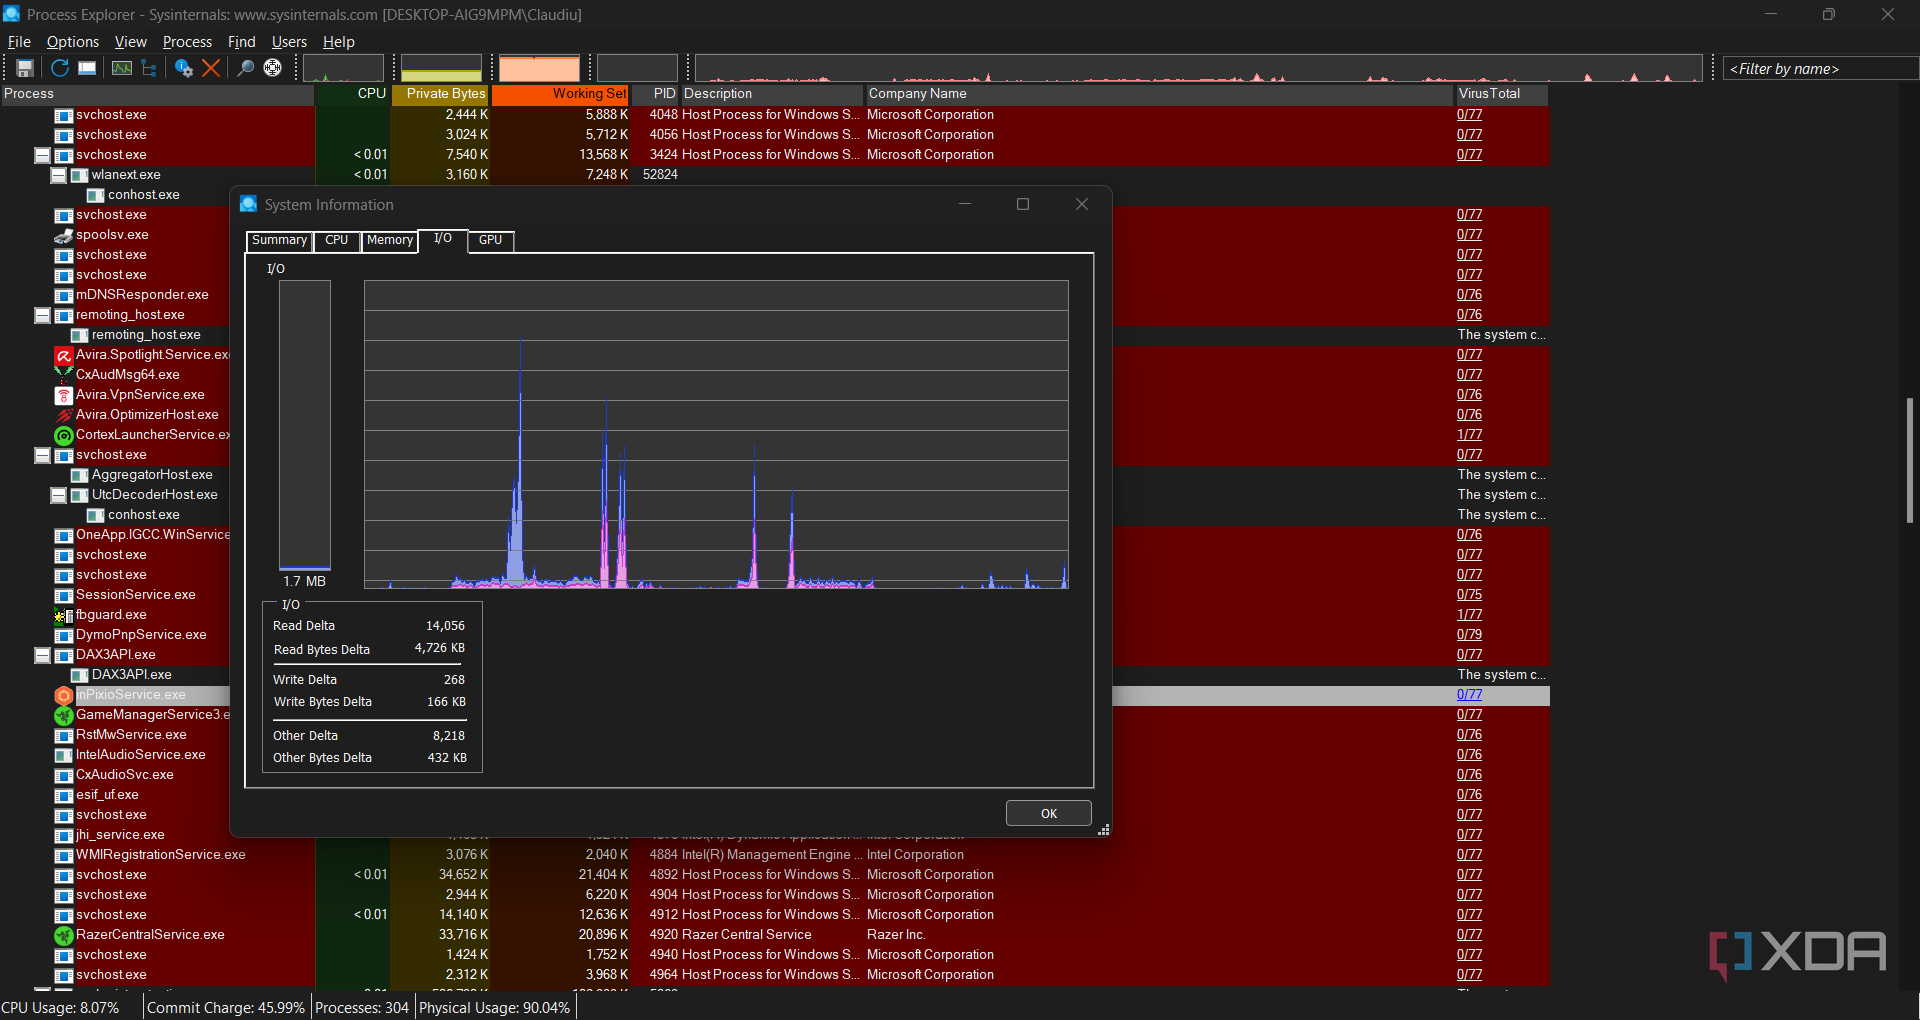Click the Avira.VpnService.exe process icon

coord(64,395)
